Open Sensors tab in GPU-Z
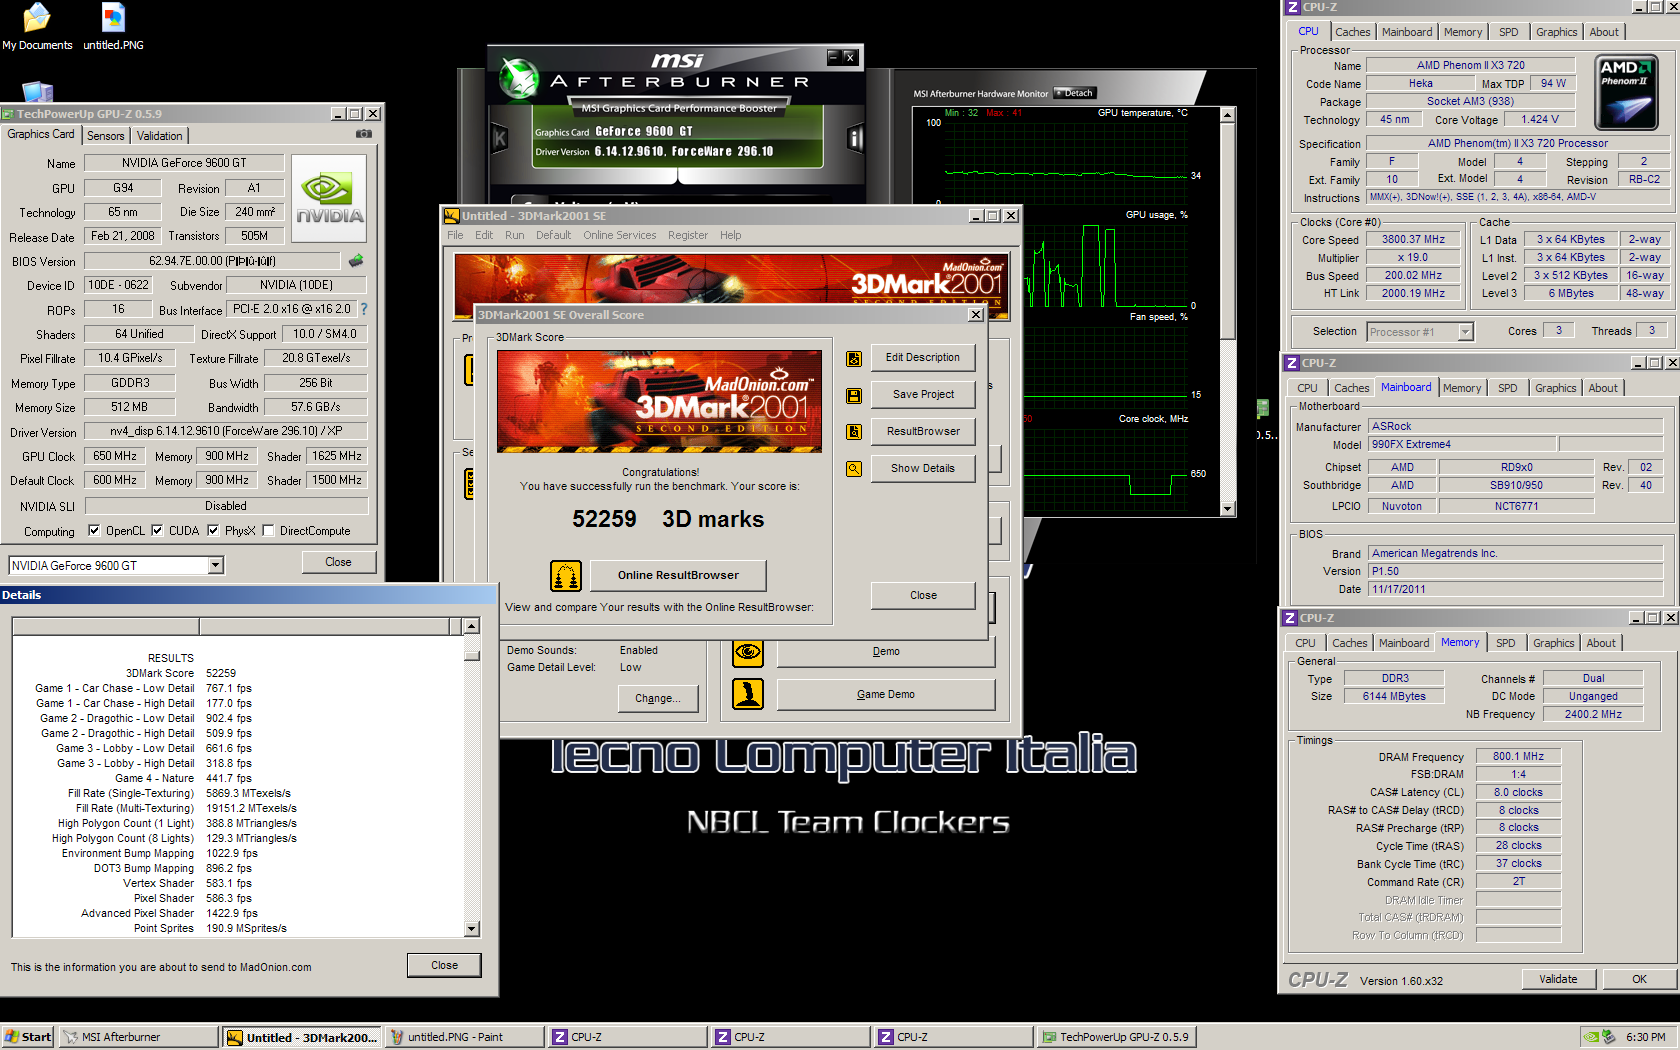The width and height of the screenshot is (1680, 1050). [106, 136]
